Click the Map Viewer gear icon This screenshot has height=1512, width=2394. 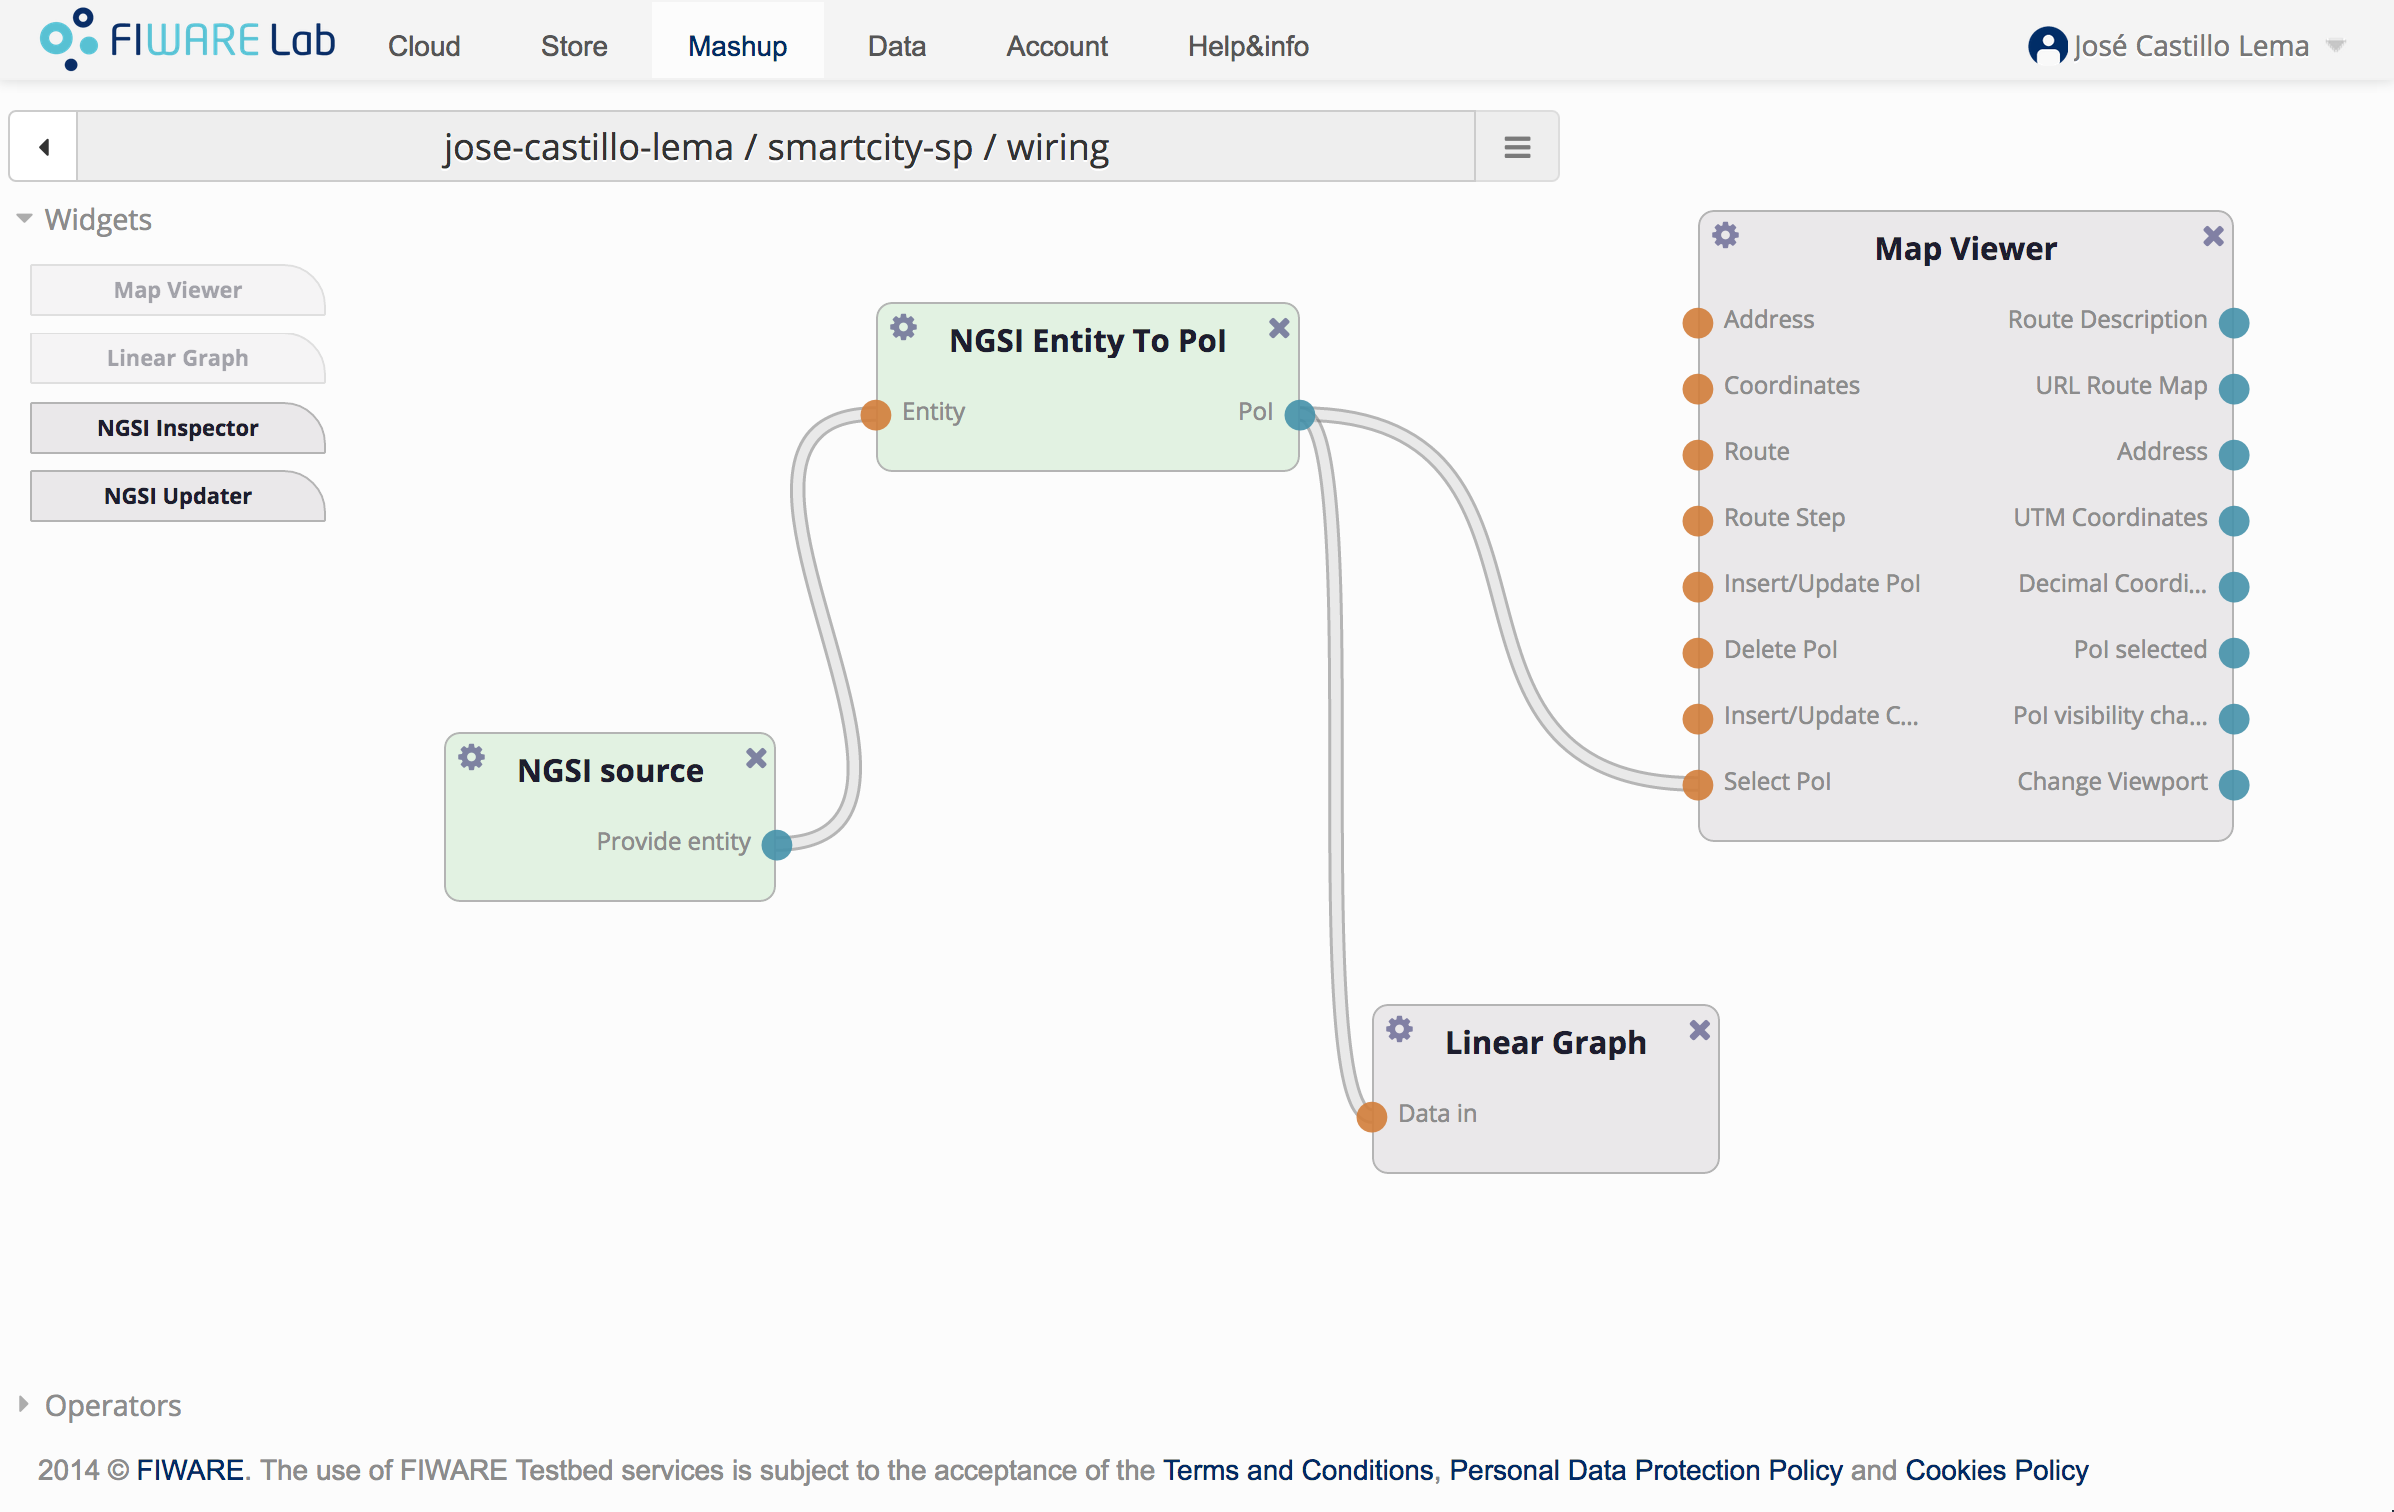coord(1725,235)
